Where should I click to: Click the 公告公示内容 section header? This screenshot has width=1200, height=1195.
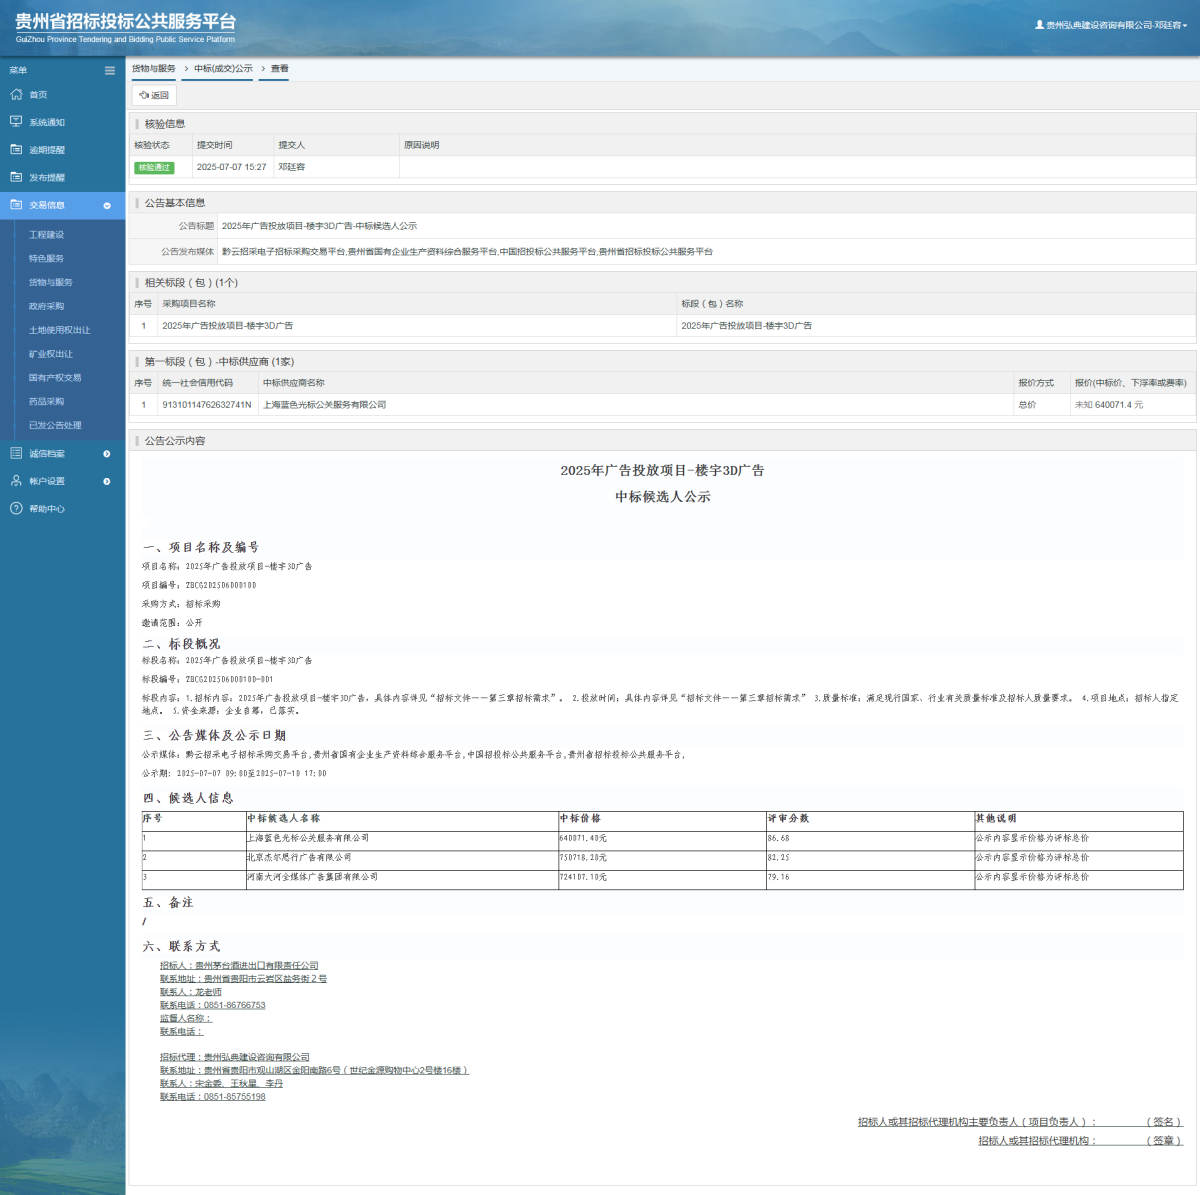(x=175, y=441)
